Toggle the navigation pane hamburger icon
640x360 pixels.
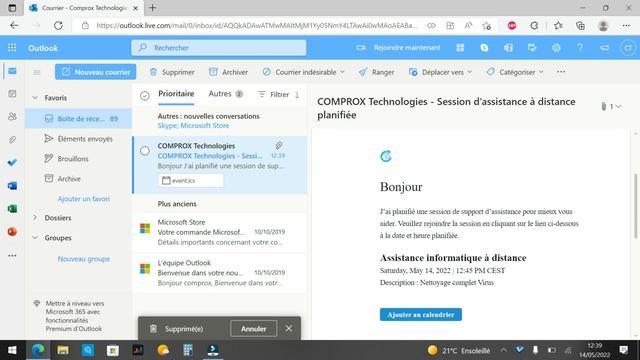point(37,72)
